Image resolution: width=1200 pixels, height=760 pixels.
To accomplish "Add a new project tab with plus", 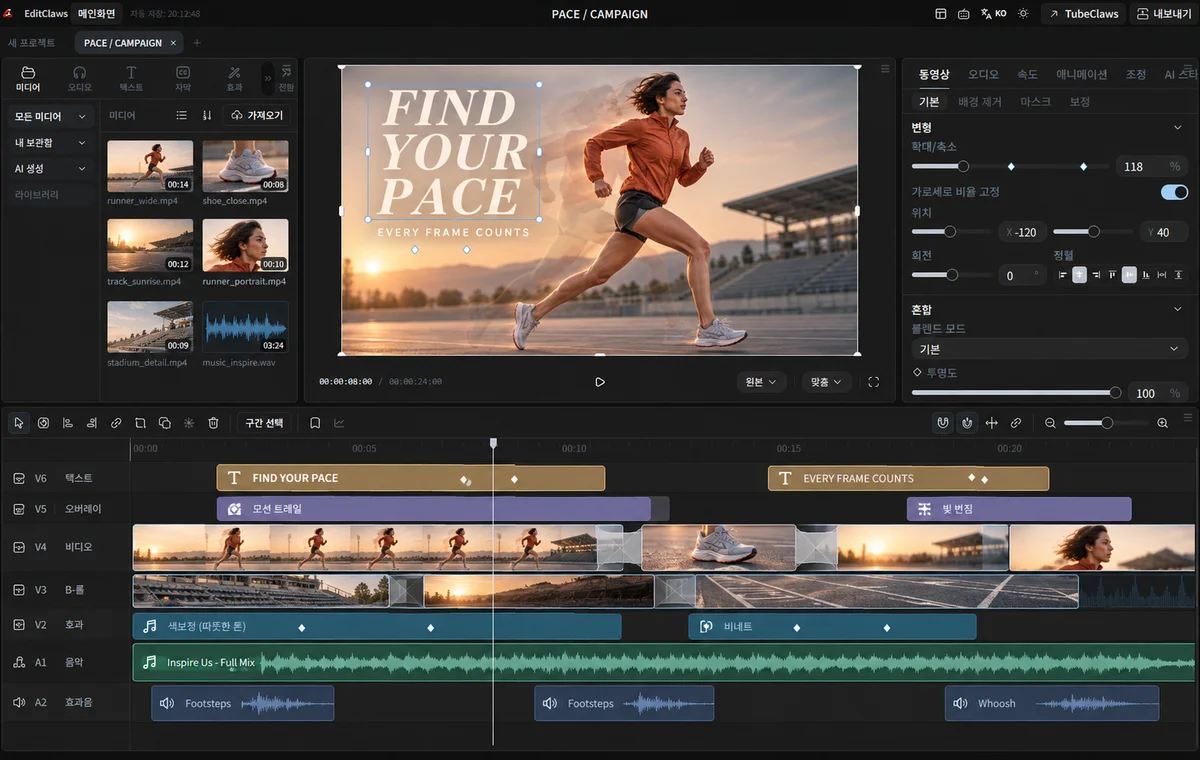I will (x=197, y=43).
